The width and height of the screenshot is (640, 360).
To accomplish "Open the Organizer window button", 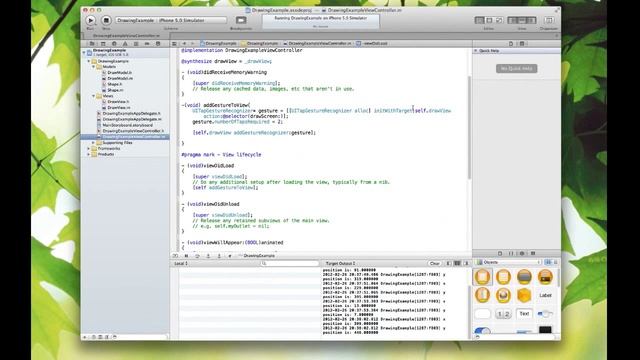I will 549,20.
